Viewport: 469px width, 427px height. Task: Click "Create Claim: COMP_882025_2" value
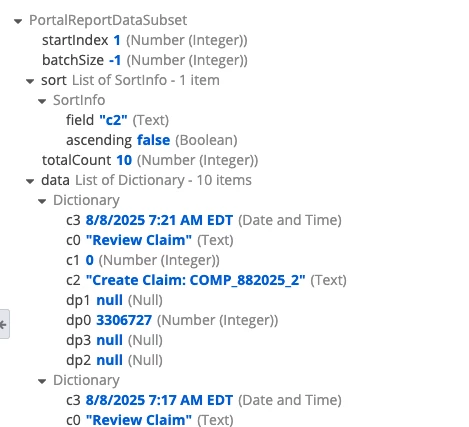(195, 280)
